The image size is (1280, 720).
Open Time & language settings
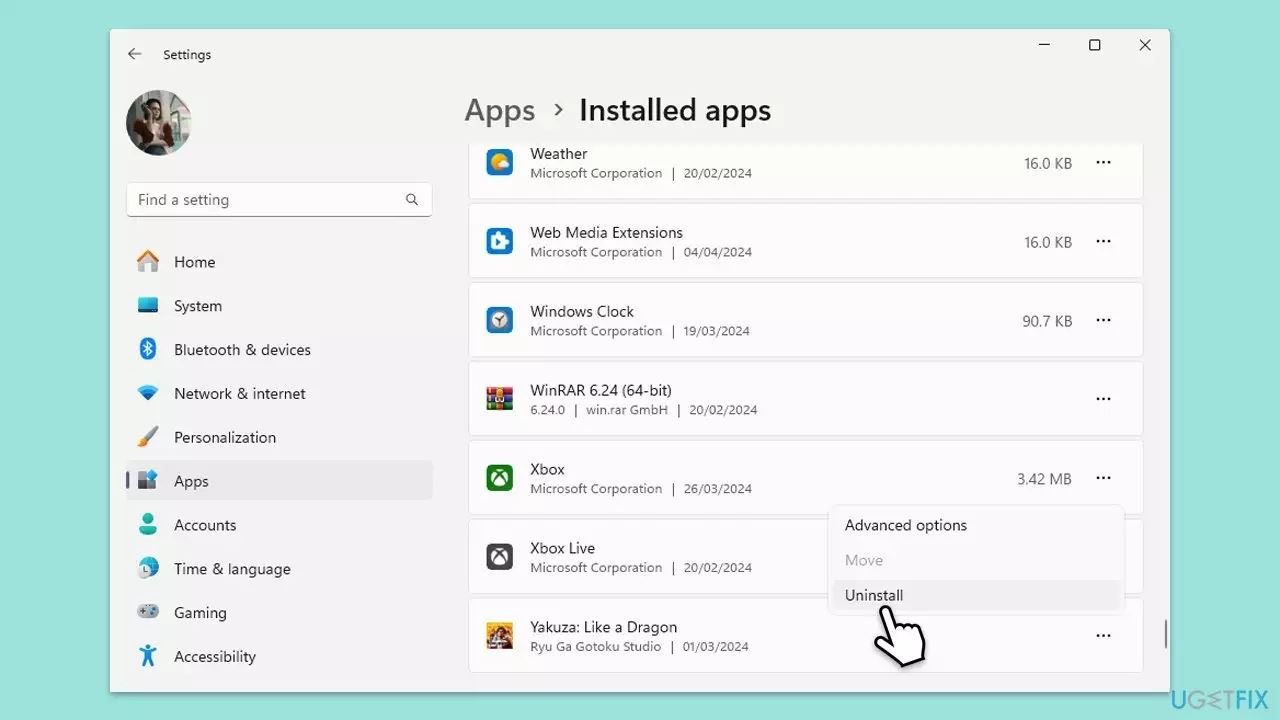coord(232,569)
